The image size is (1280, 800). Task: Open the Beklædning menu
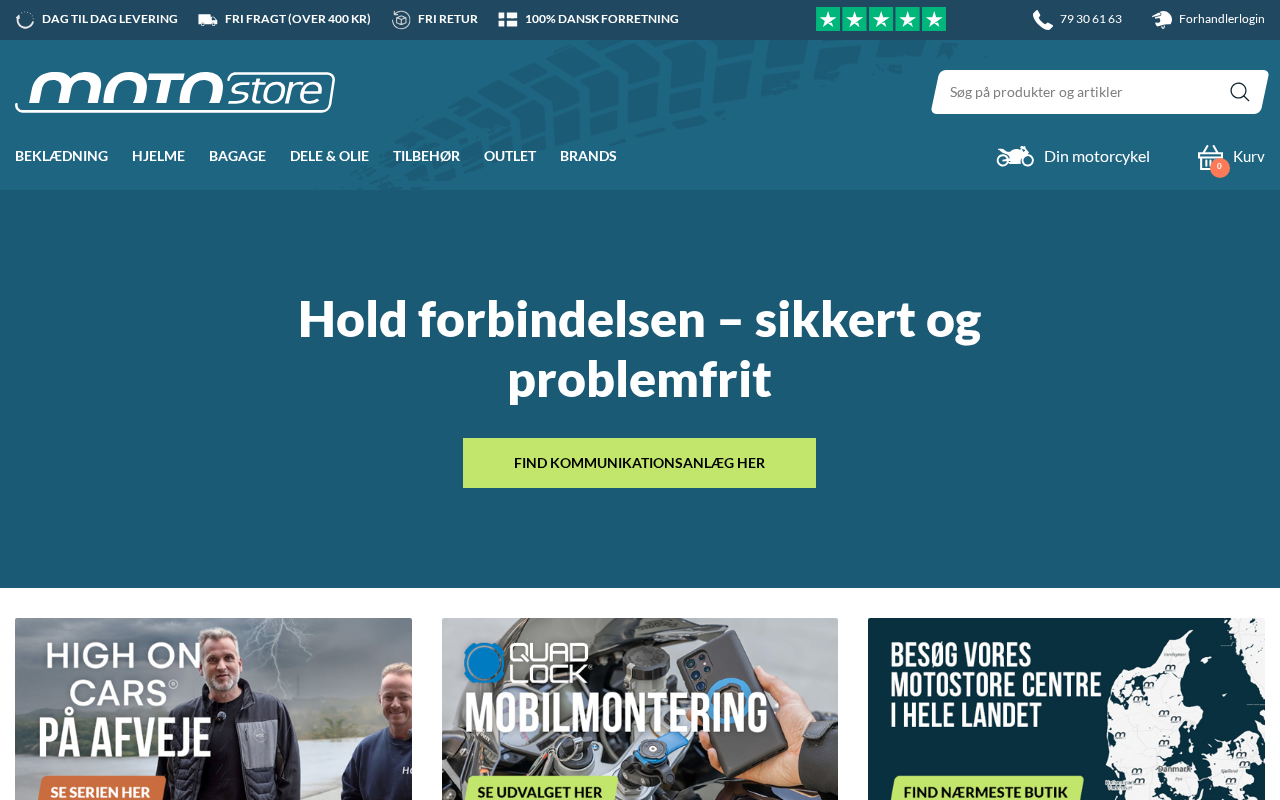(61, 156)
